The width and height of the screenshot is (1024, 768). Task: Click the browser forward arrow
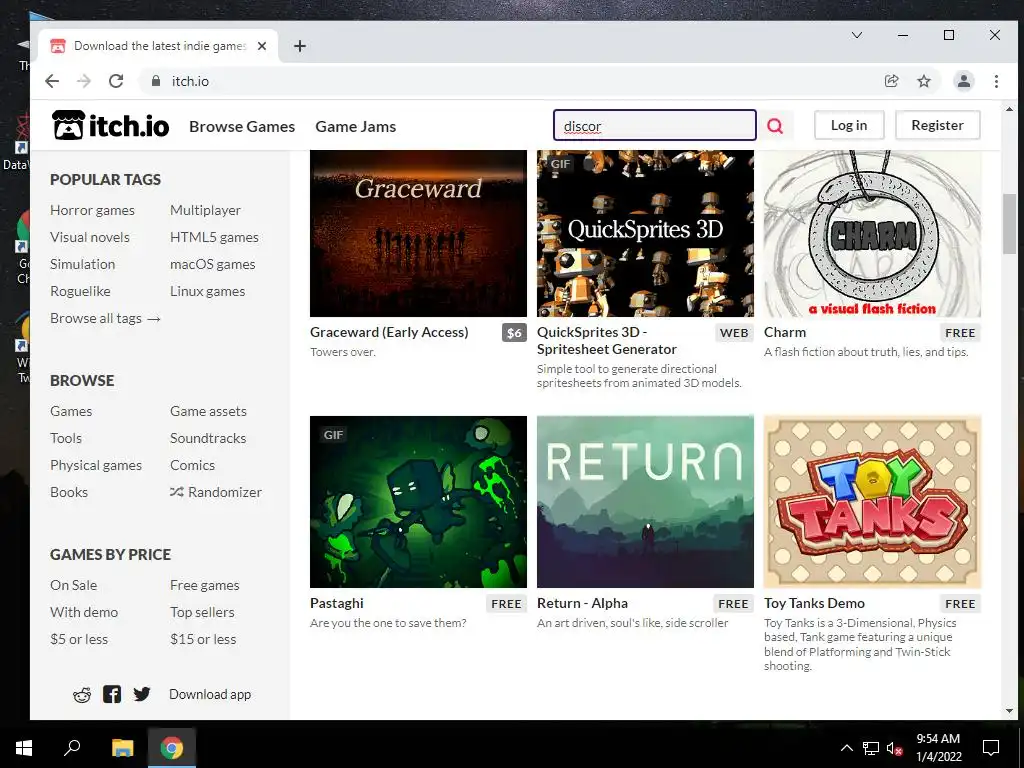tap(84, 81)
